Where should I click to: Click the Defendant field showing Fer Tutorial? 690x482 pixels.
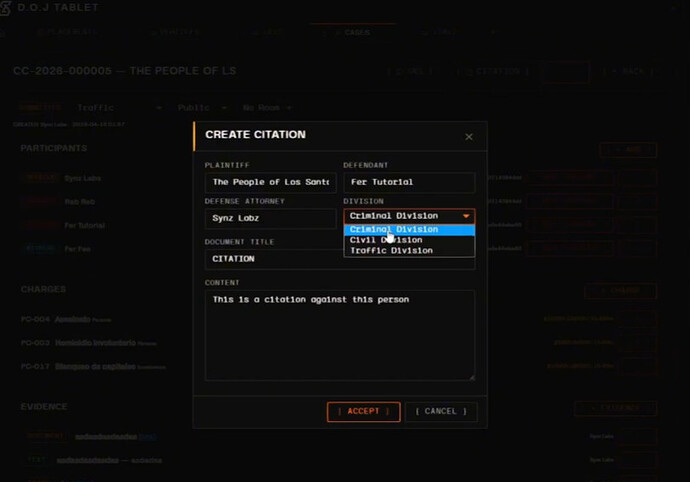click(409, 182)
